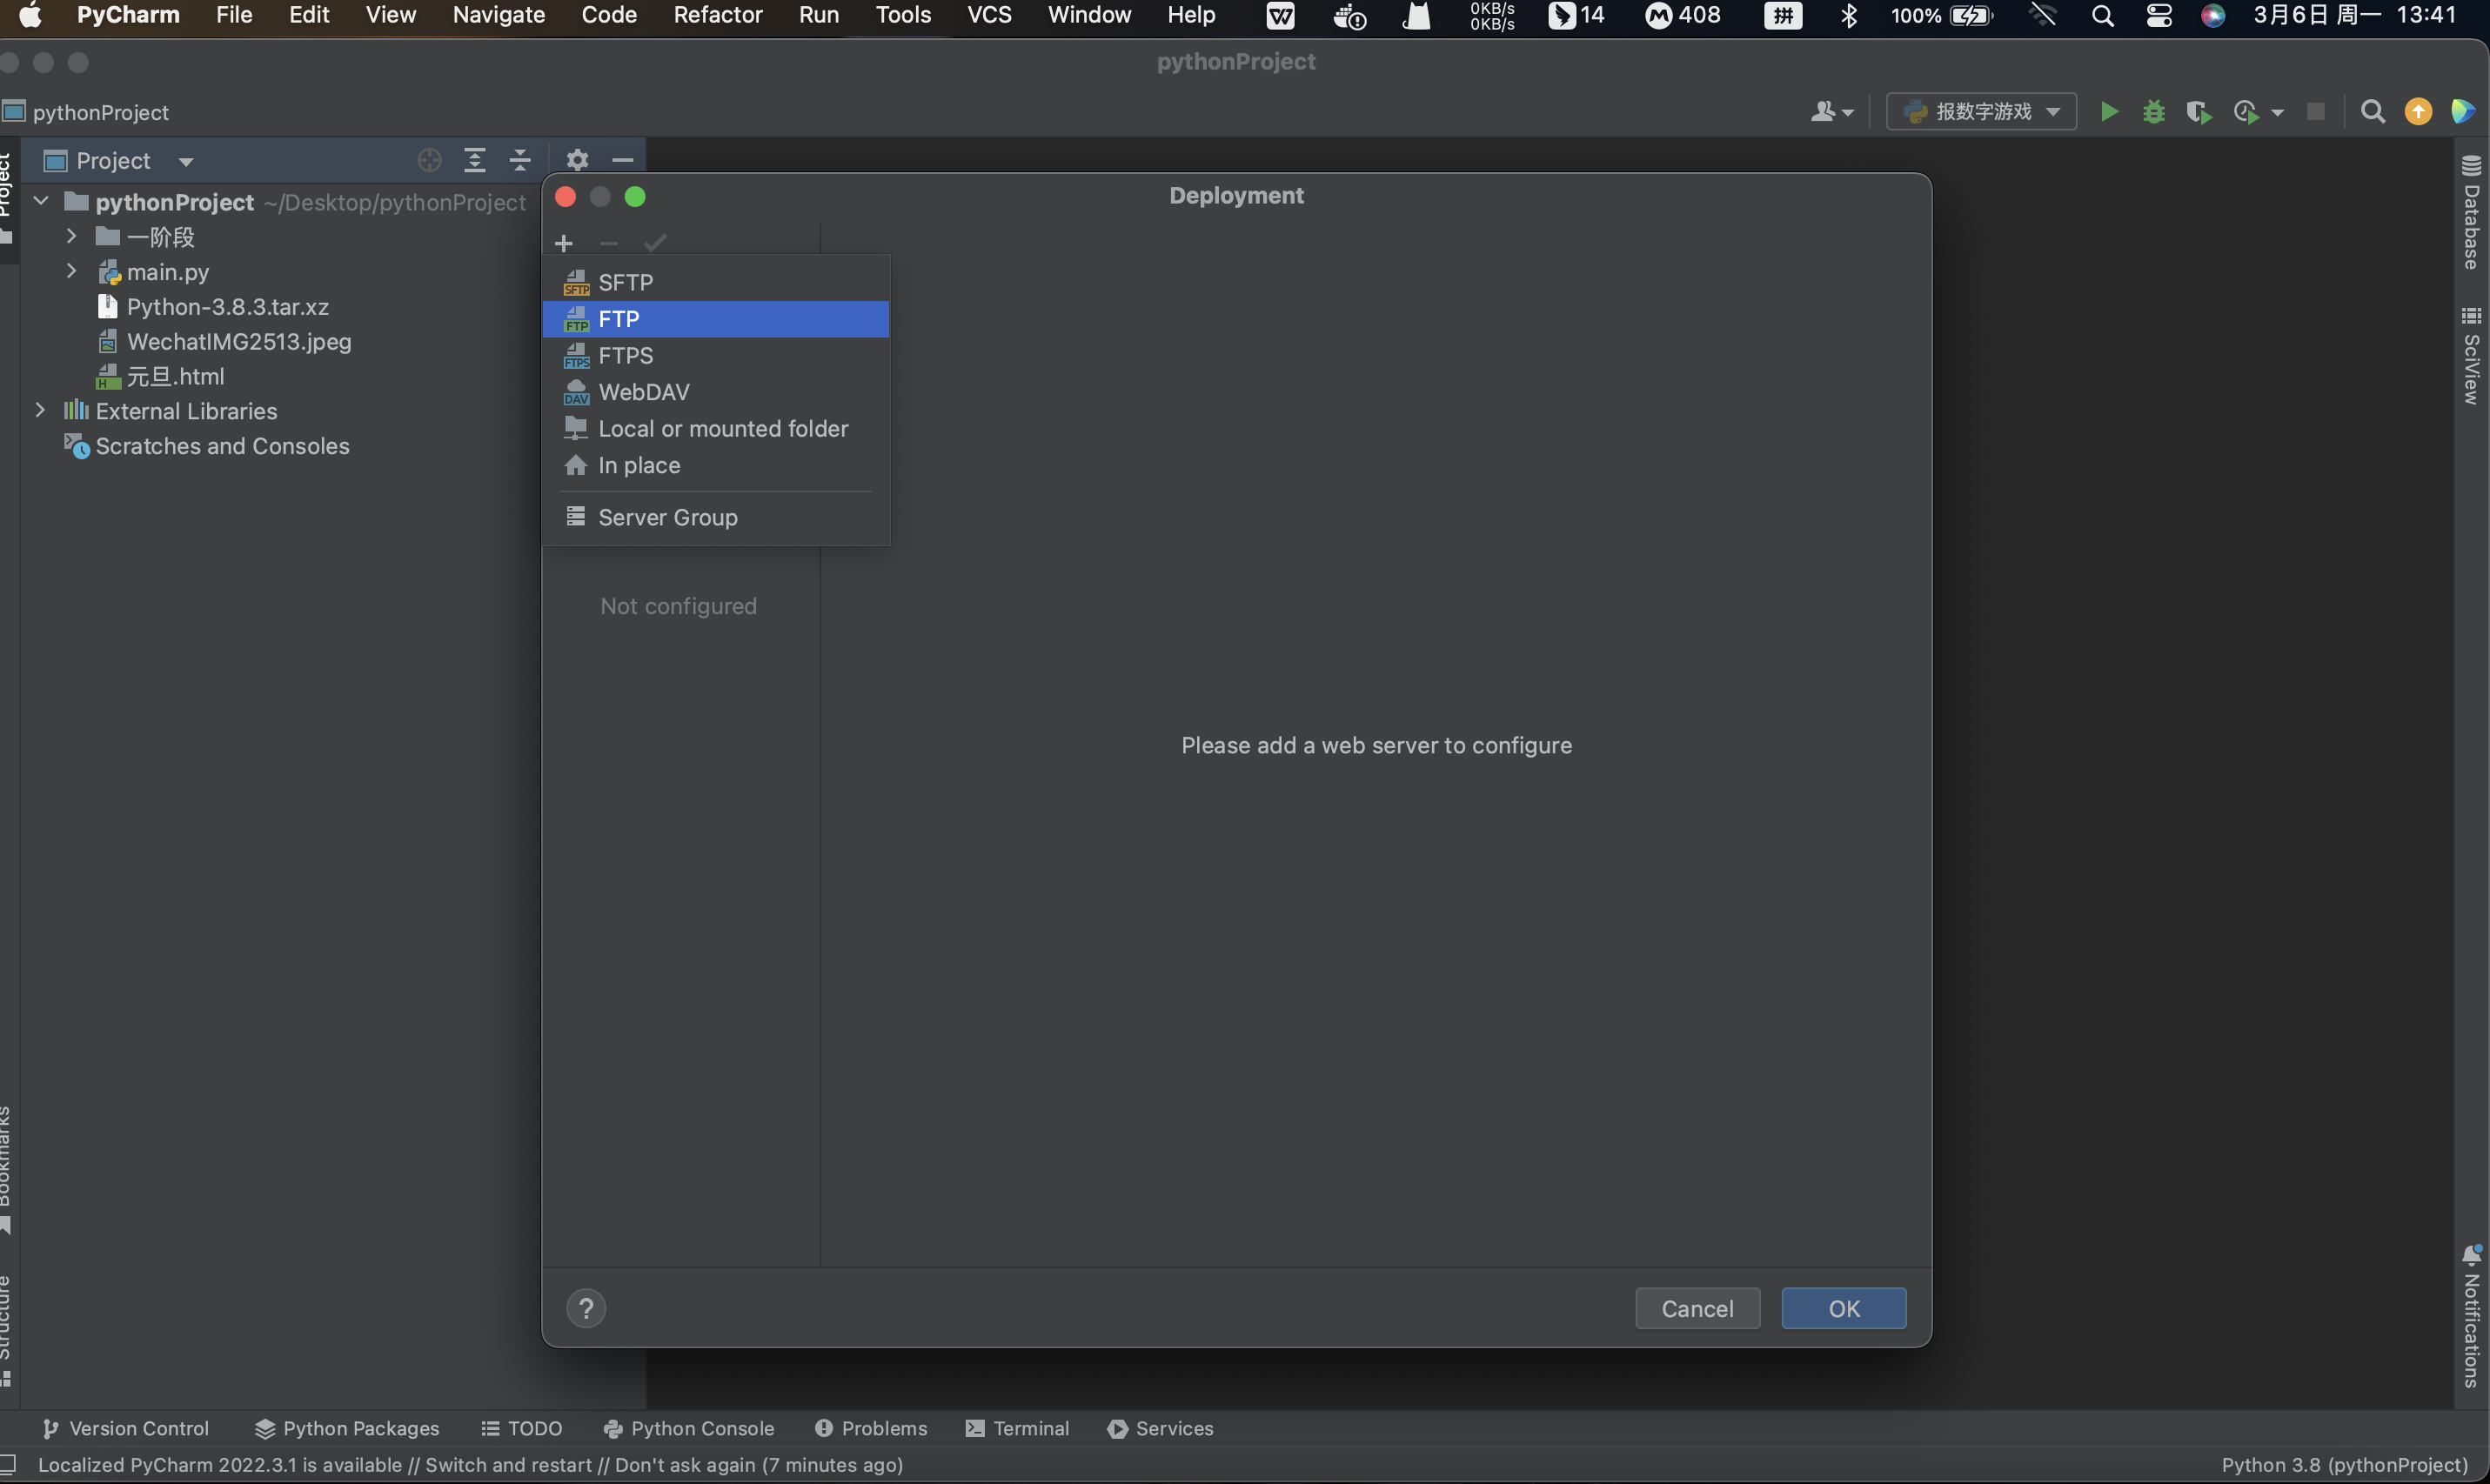This screenshot has height=1484, width=2490.
Task: Open IDE updates orange arrow icon
Action: [x=2418, y=112]
